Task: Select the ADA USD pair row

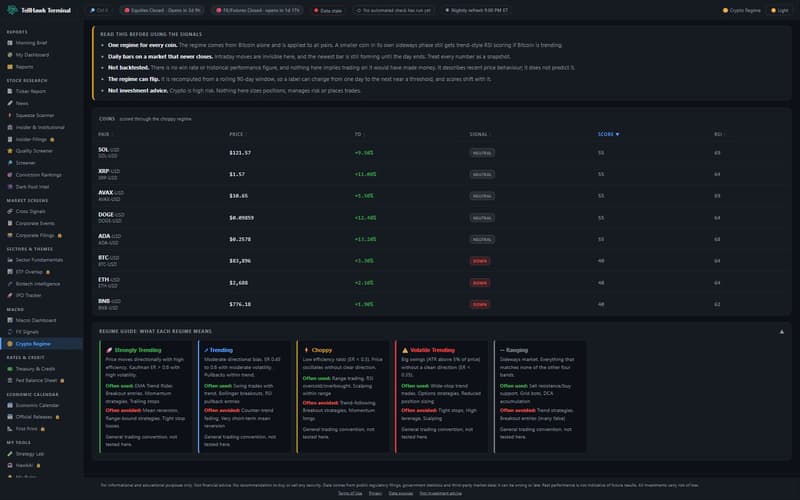Action: click(x=441, y=239)
